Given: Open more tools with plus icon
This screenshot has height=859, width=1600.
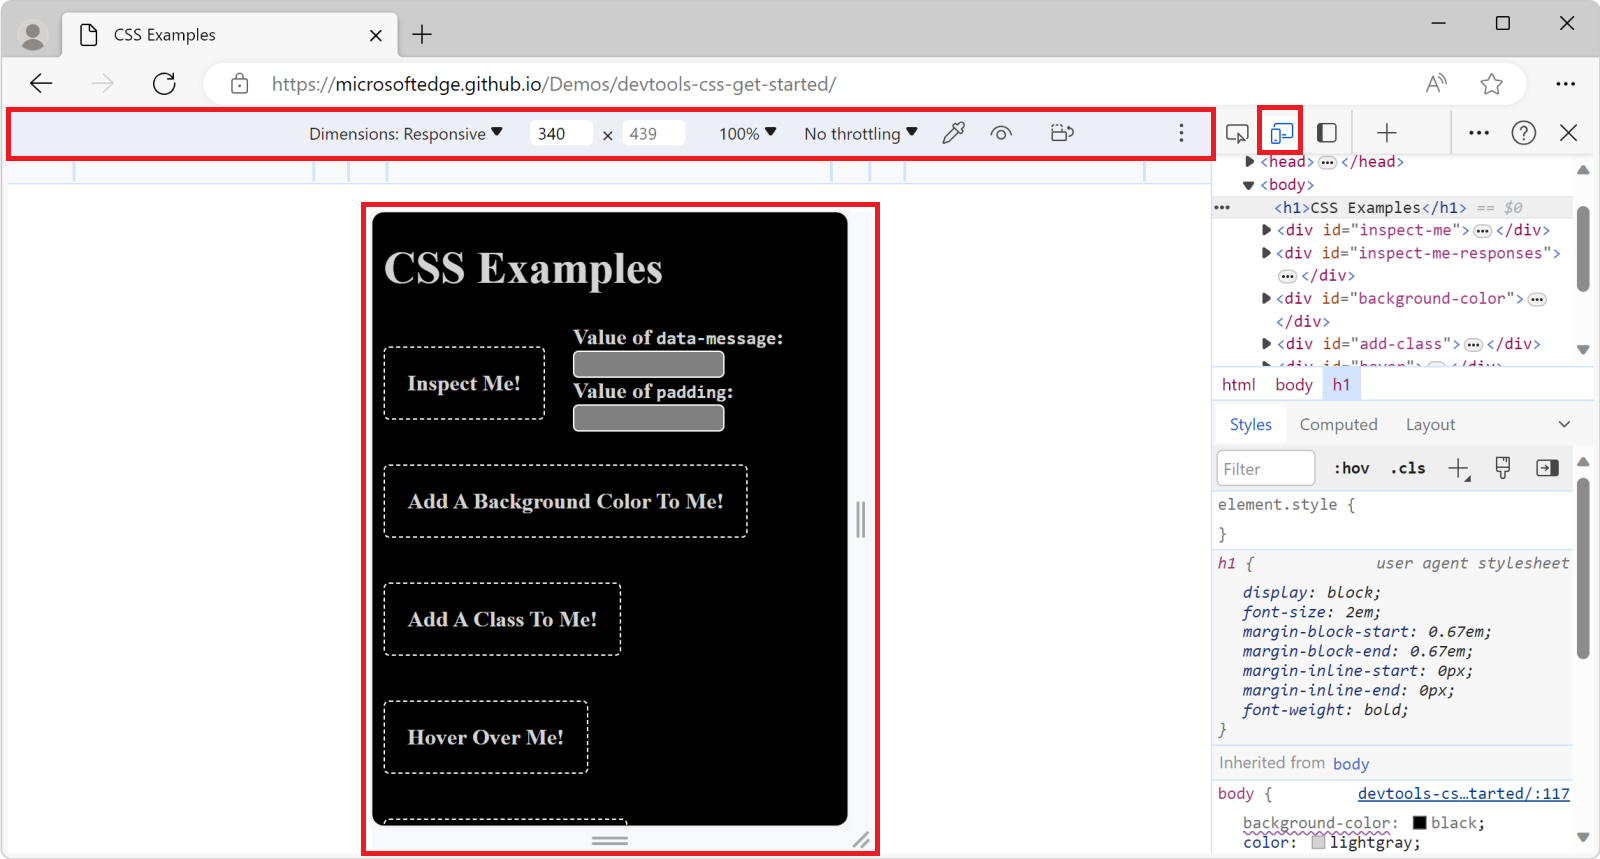Looking at the screenshot, I should (x=1387, y=133).
